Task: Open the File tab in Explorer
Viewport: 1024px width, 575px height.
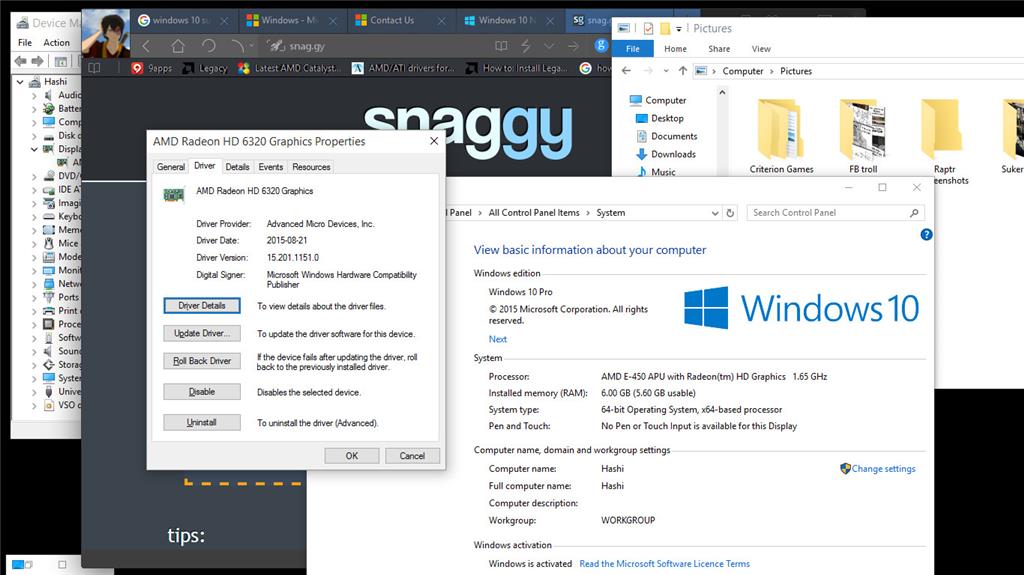Action: tap(633, 48)
